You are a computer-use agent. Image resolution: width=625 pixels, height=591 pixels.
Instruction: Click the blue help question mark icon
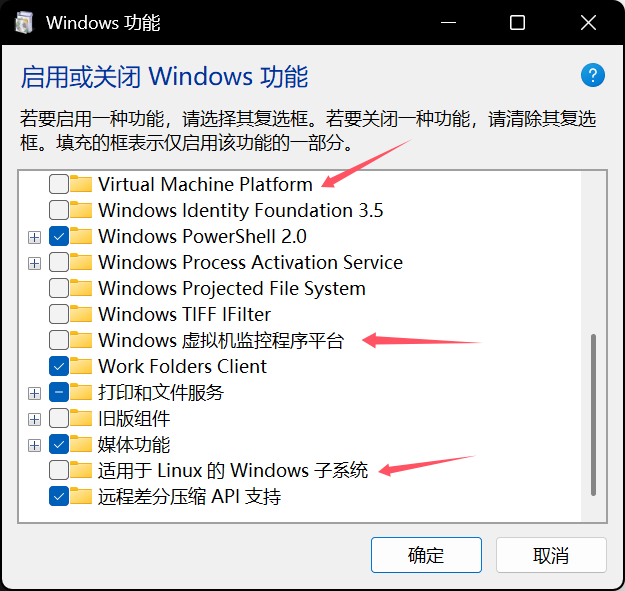pyautogui.click(x=593, y=75)
